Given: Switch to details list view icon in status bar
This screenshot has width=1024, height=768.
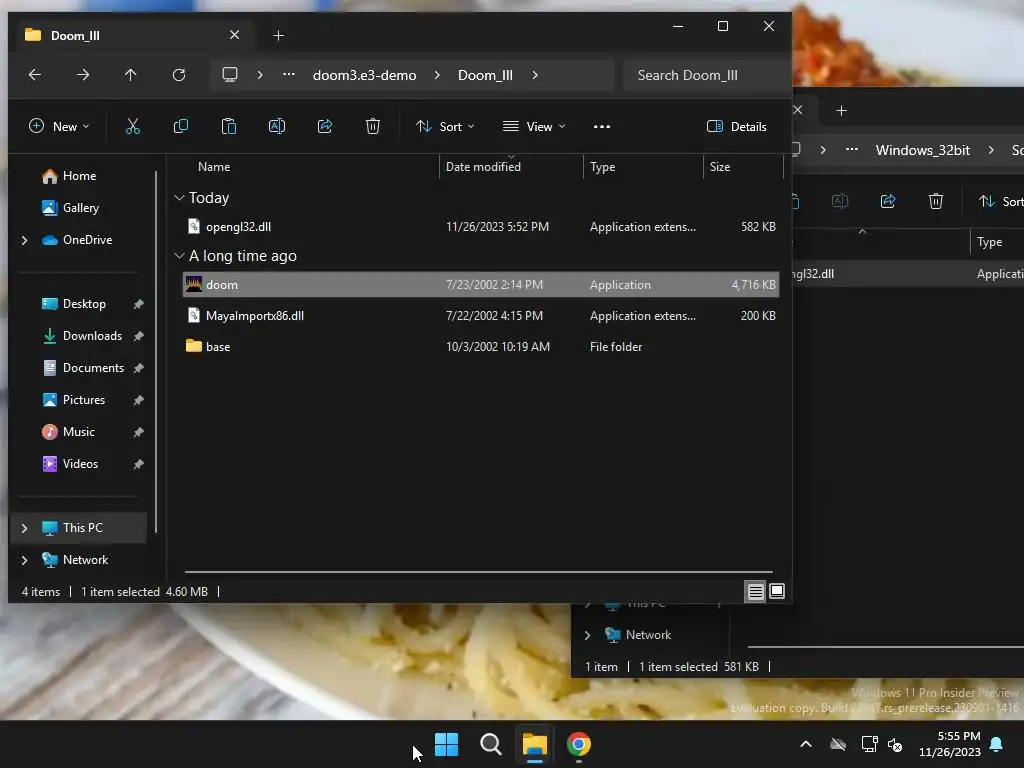Looking at the screenshot, I should pos(755,592).
